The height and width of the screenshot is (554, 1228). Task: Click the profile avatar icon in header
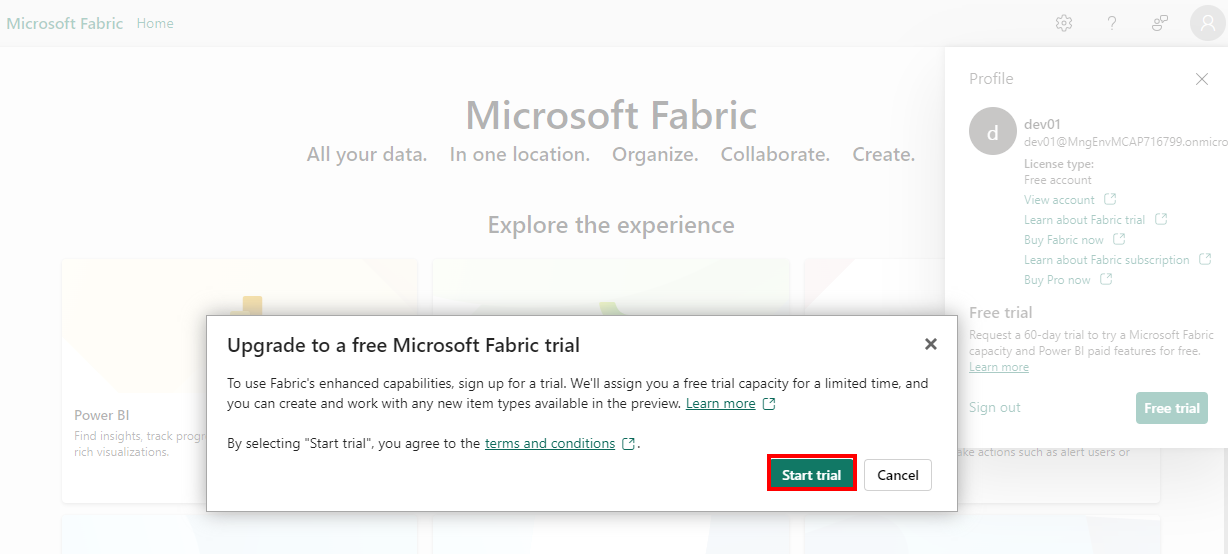(1207, 23)
